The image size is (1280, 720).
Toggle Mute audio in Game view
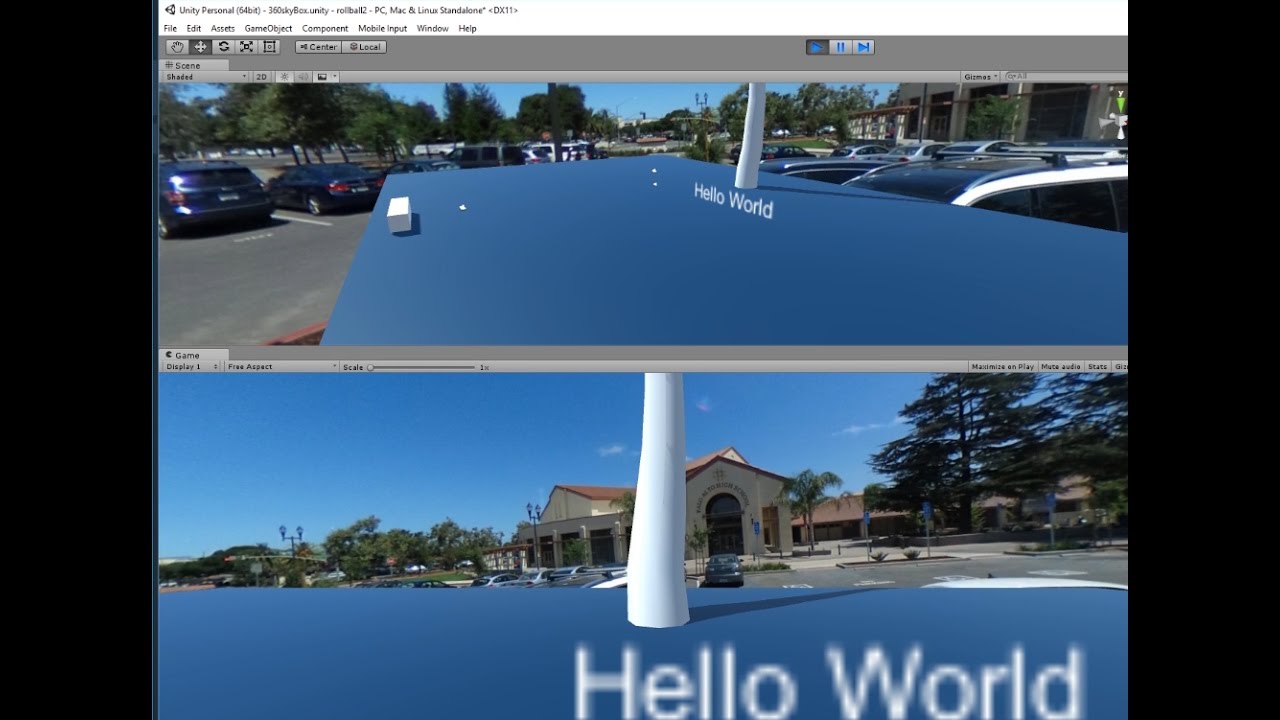click(1060, 367)
